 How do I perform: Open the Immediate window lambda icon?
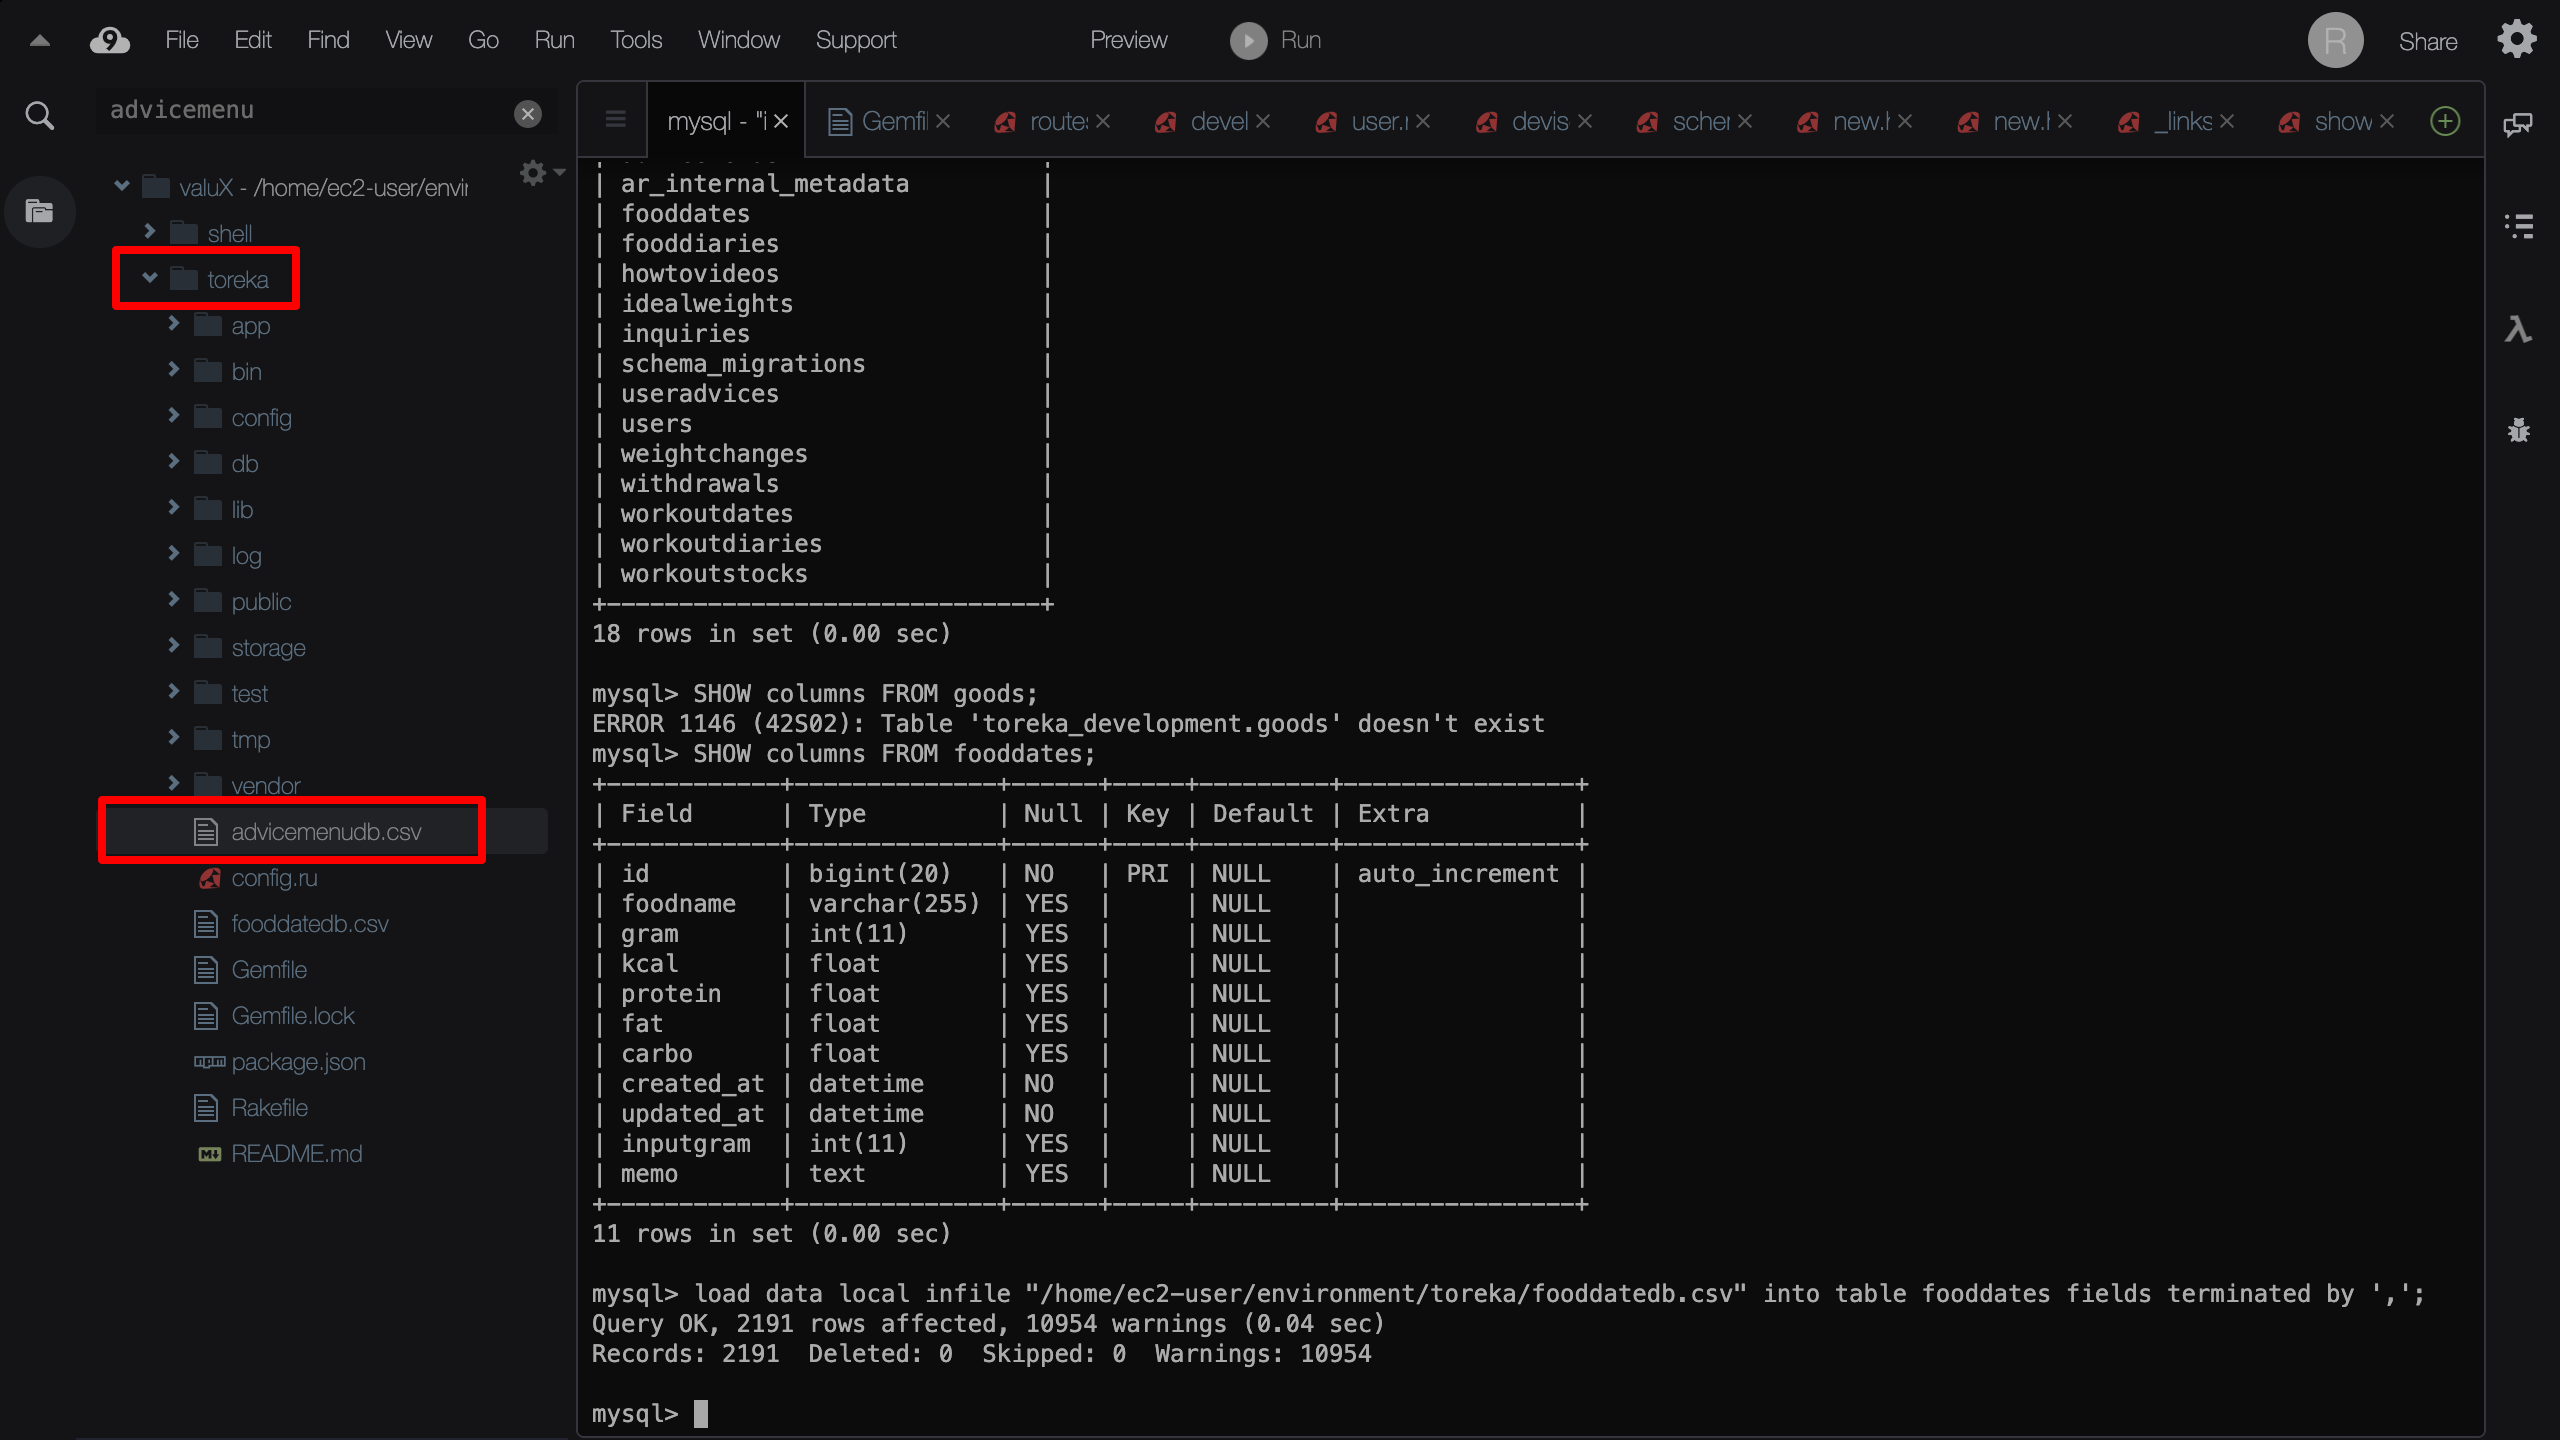tap(2518, 330)
